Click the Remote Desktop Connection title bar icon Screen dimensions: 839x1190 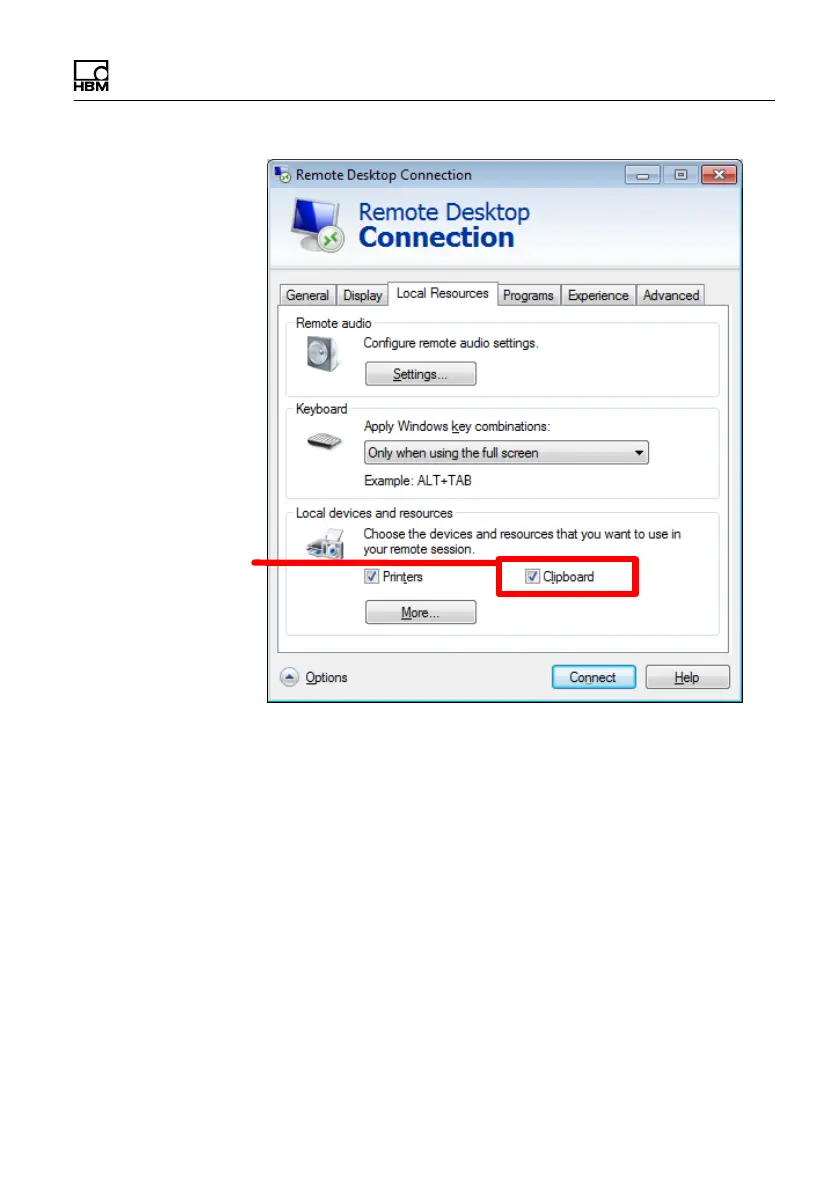pos(282,175)
